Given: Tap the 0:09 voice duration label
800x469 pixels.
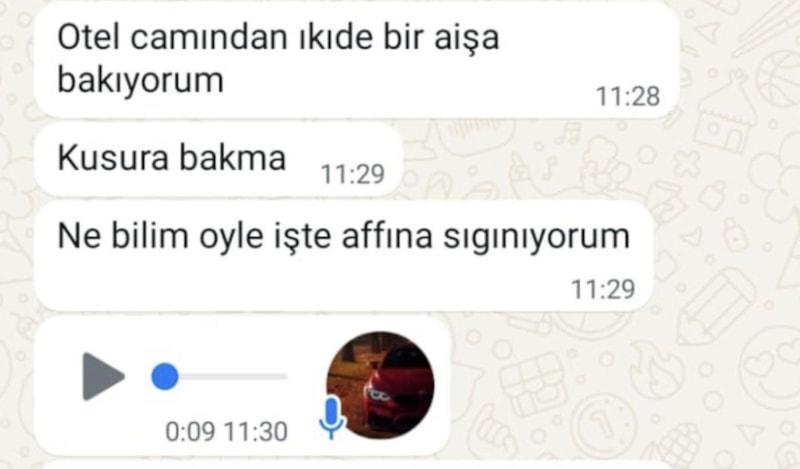Looking at the screenshot, I should click(190, 432).
